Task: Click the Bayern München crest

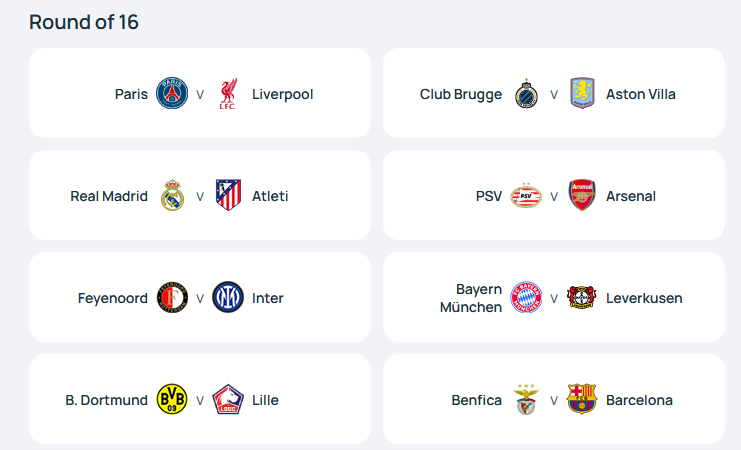Action: pos(526,297)
